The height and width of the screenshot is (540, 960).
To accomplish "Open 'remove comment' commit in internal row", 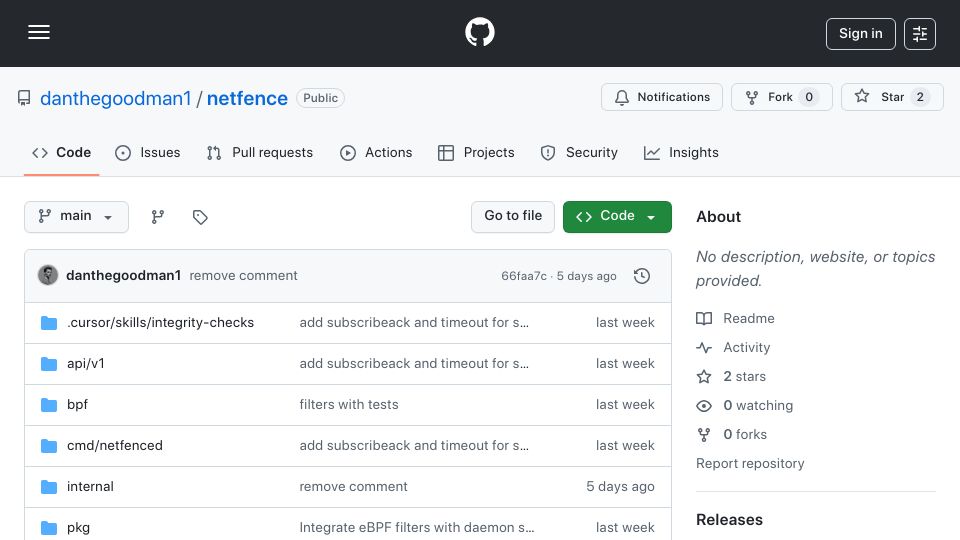I will pos(353,487).
